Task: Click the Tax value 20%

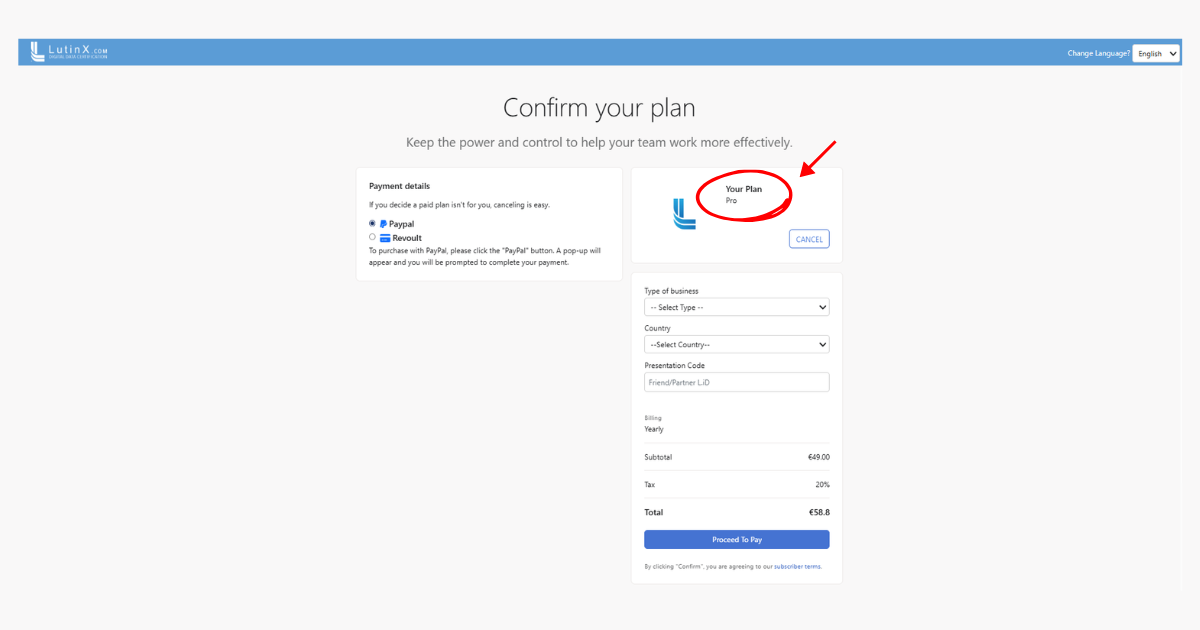Action: [x=822, y=485]
